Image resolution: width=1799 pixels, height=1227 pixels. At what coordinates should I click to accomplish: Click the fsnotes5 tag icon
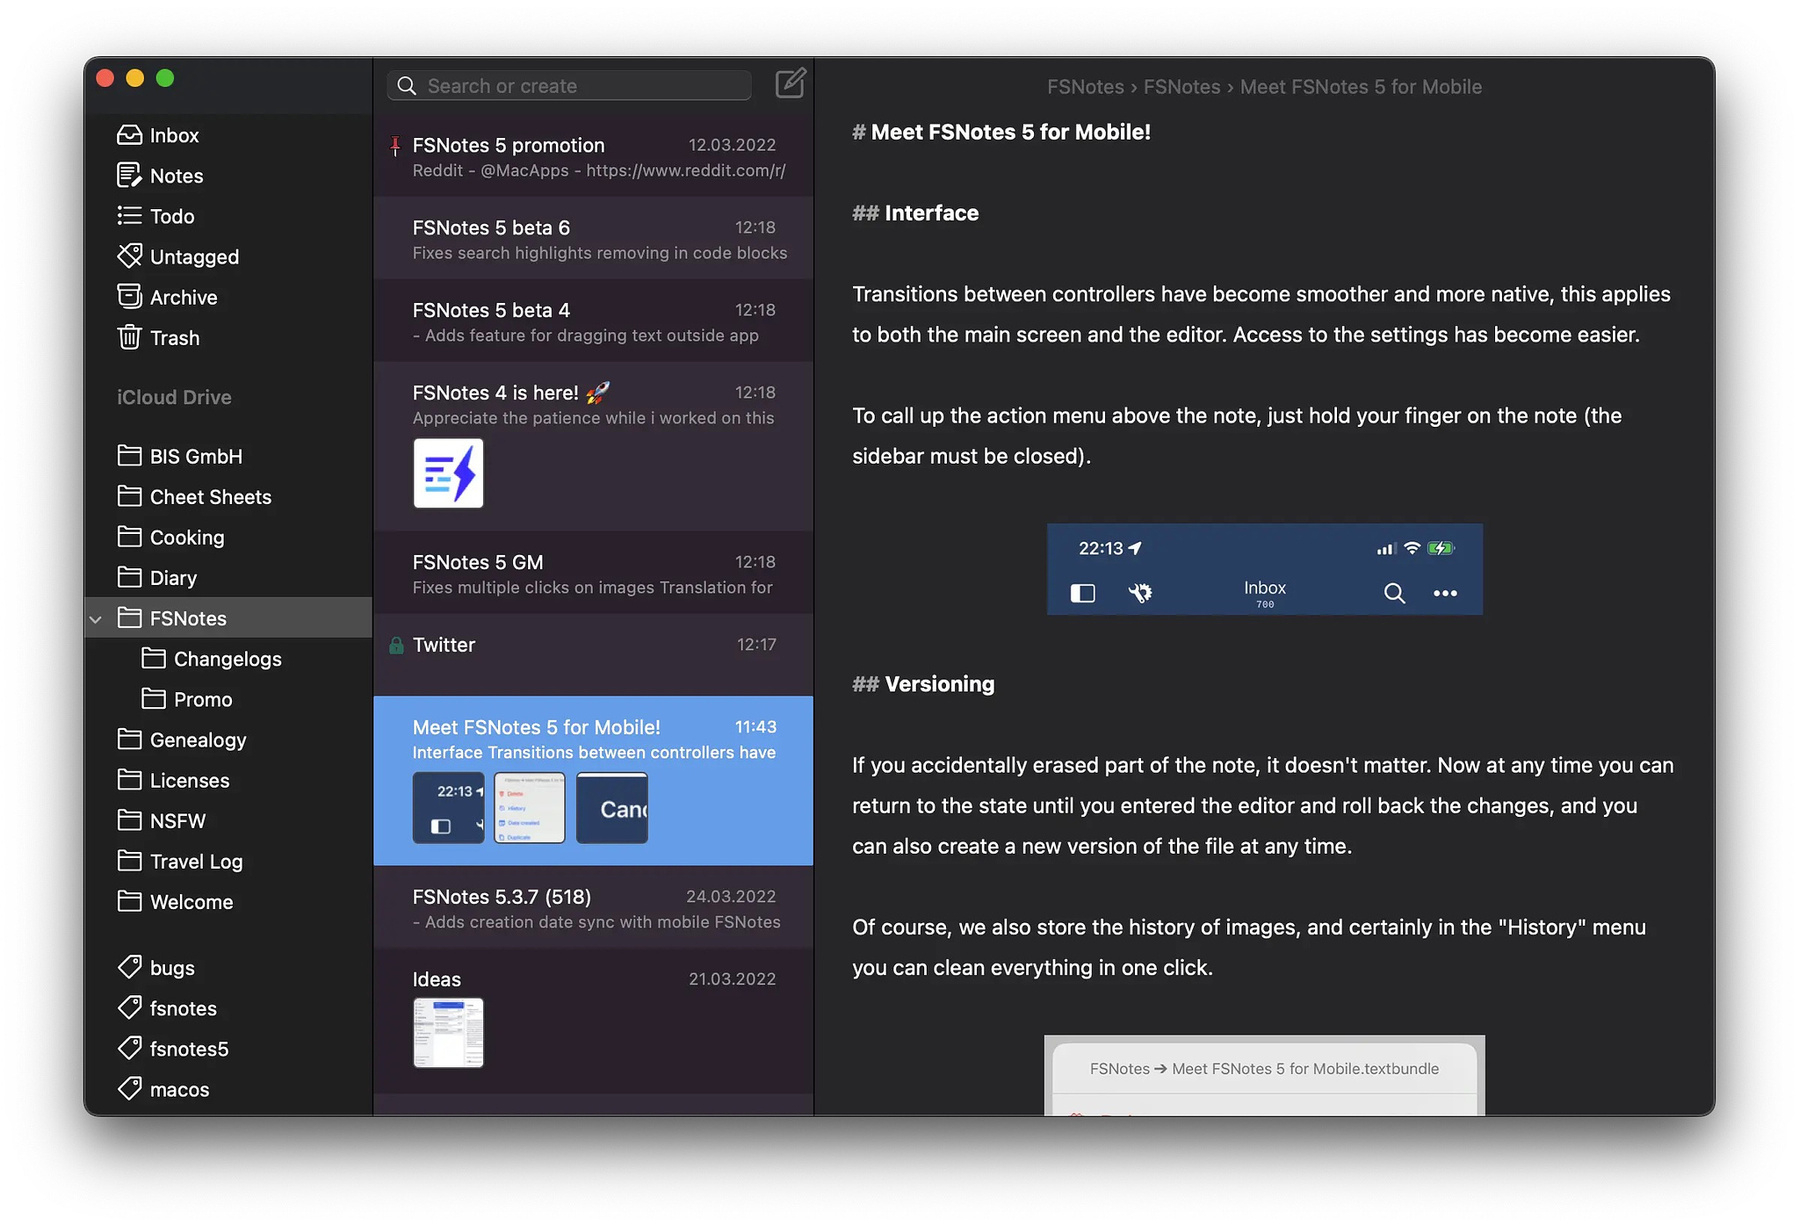(129, 1048)
